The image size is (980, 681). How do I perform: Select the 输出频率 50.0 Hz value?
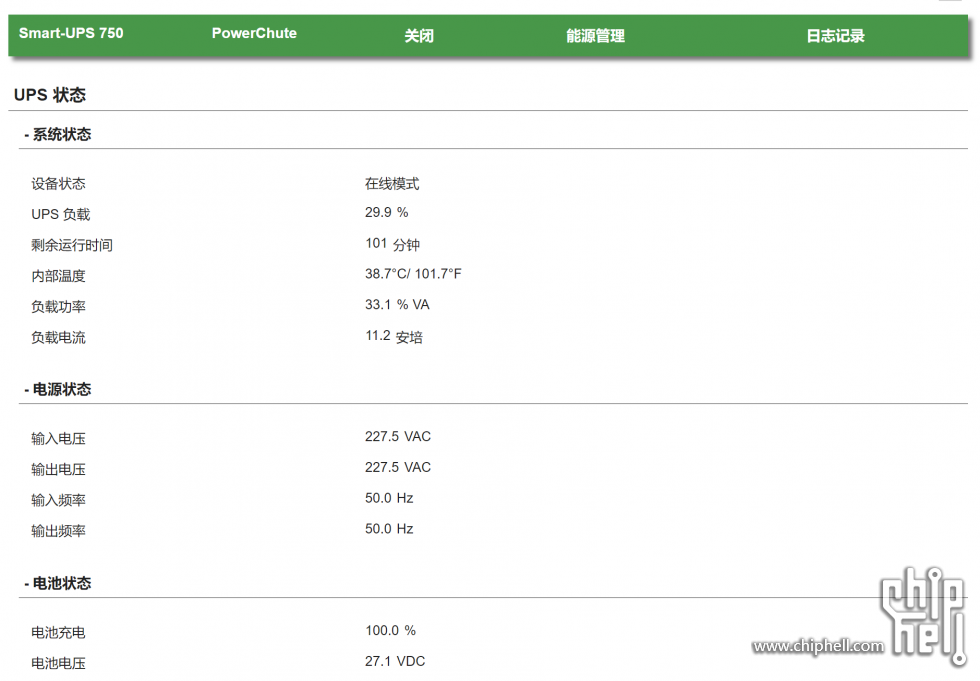[389, 529]
